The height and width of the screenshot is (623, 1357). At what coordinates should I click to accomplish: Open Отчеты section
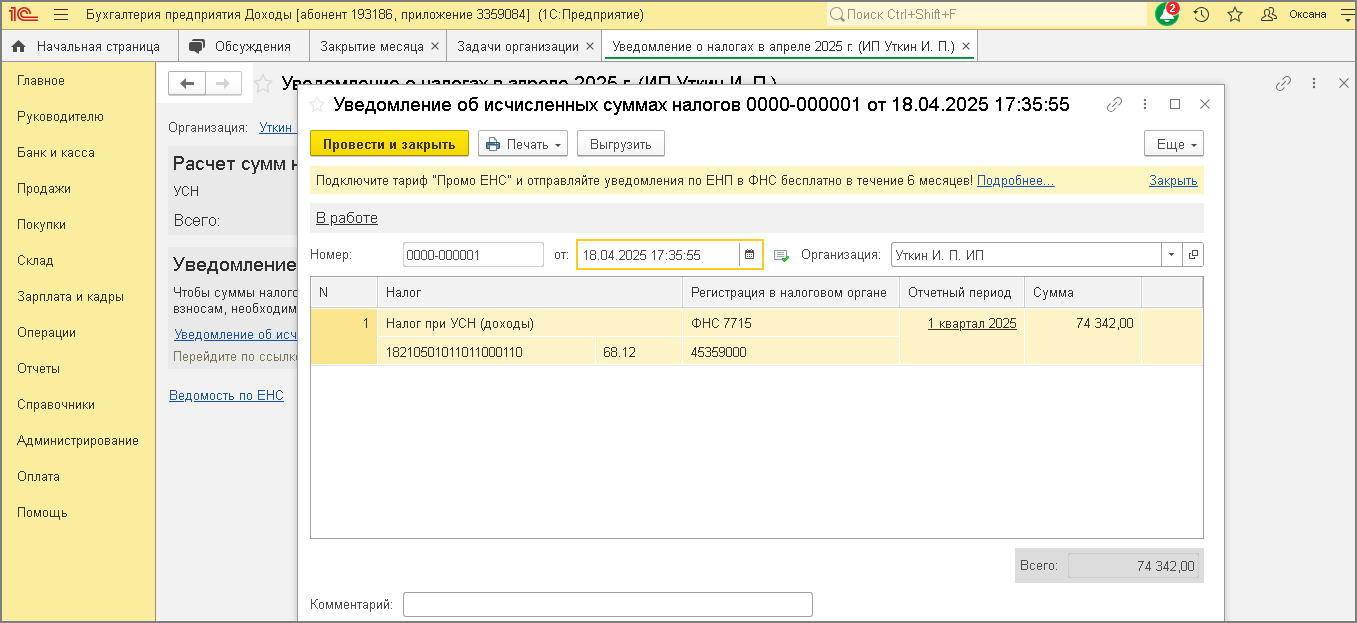pos(38,369)
